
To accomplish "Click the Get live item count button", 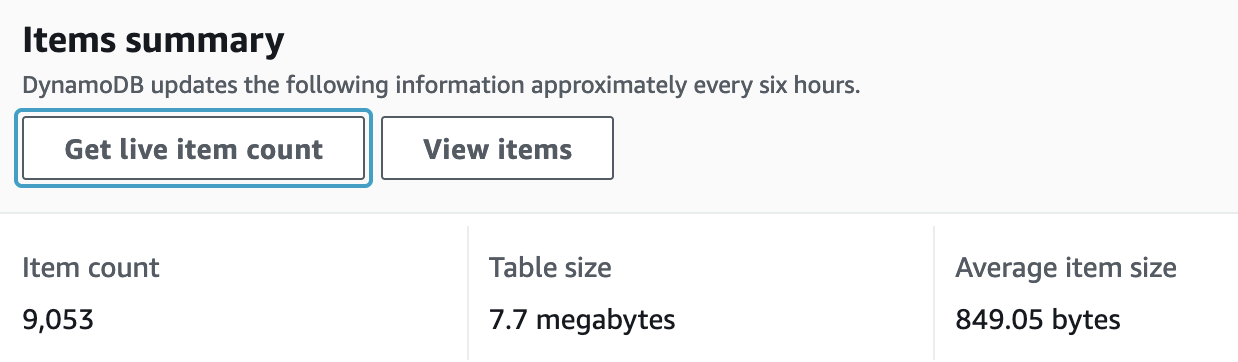I will (194, 149).
